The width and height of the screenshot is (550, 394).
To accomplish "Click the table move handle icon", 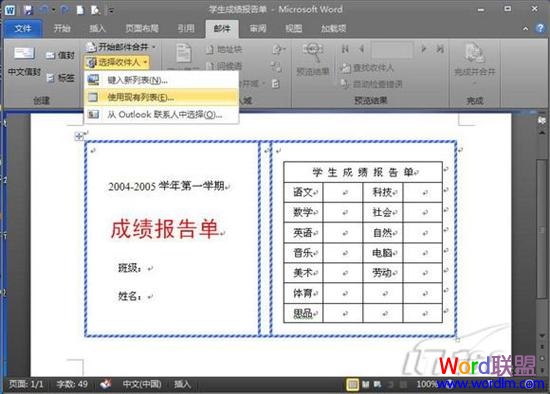I will click(79, 136).
